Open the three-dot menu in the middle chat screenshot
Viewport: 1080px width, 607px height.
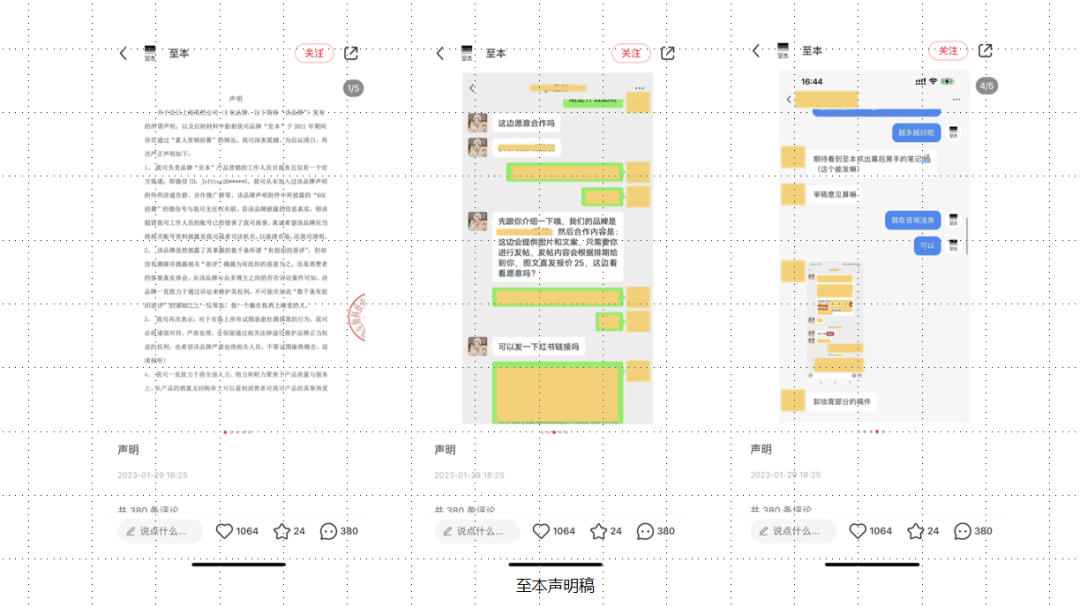coord(640,88)
